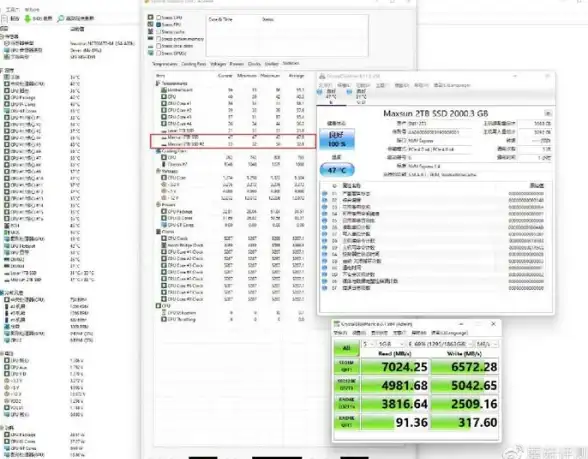The image size is (588, 459).
Task: Open the target drive selection dropdown
Action: tap(440, 344)
